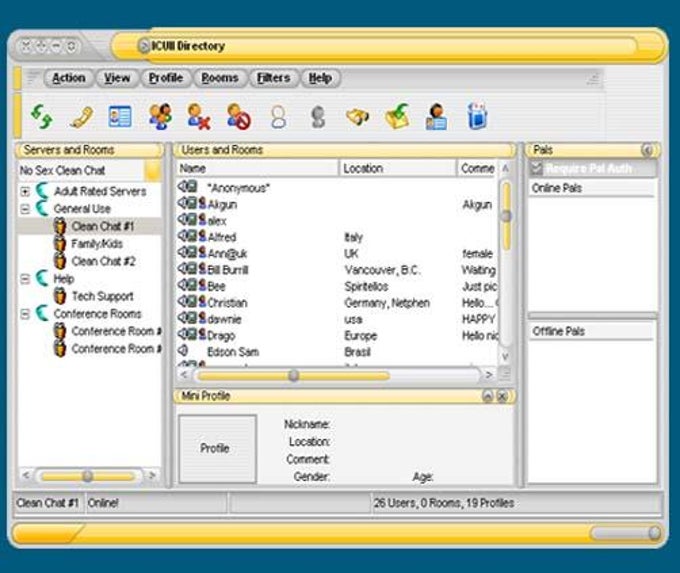Select user alex in the list
The width and height of the screenshot is (680, 573).
coord(217,221)
